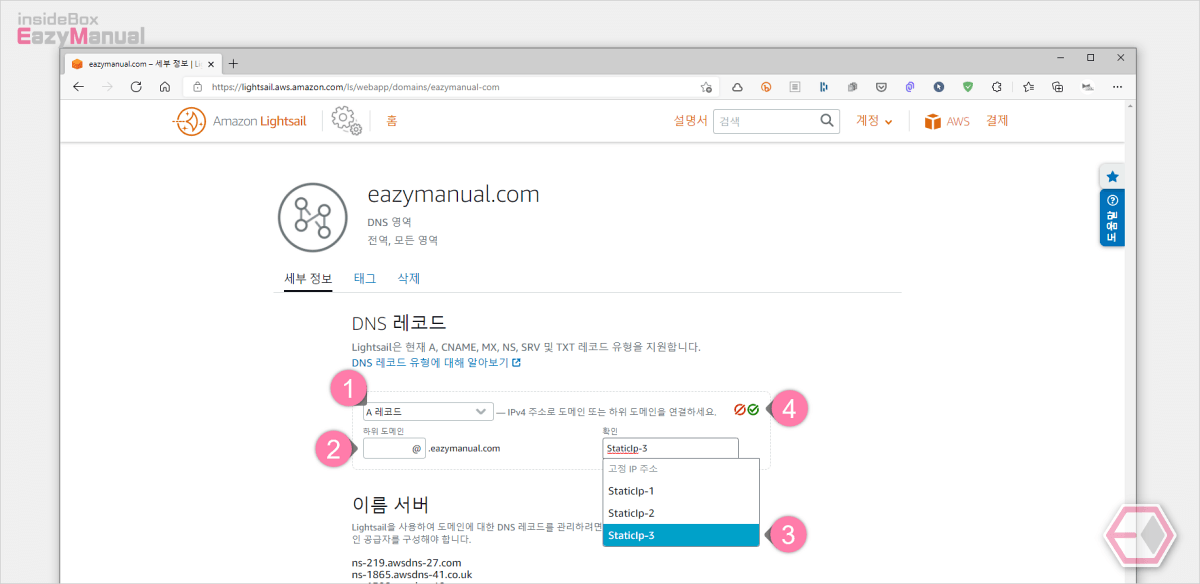Image resolution: width=1200 pixels, height=584 pixels.
Task: Open the blue 도움말 help side tab
Action: click(1112, 218)
